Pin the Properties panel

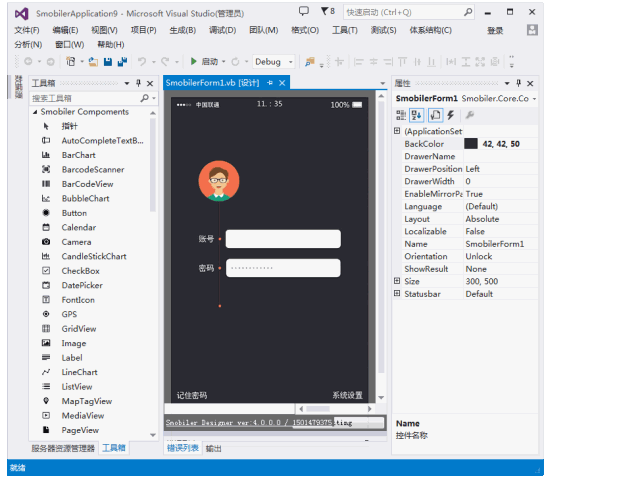[x=518, y=83]
